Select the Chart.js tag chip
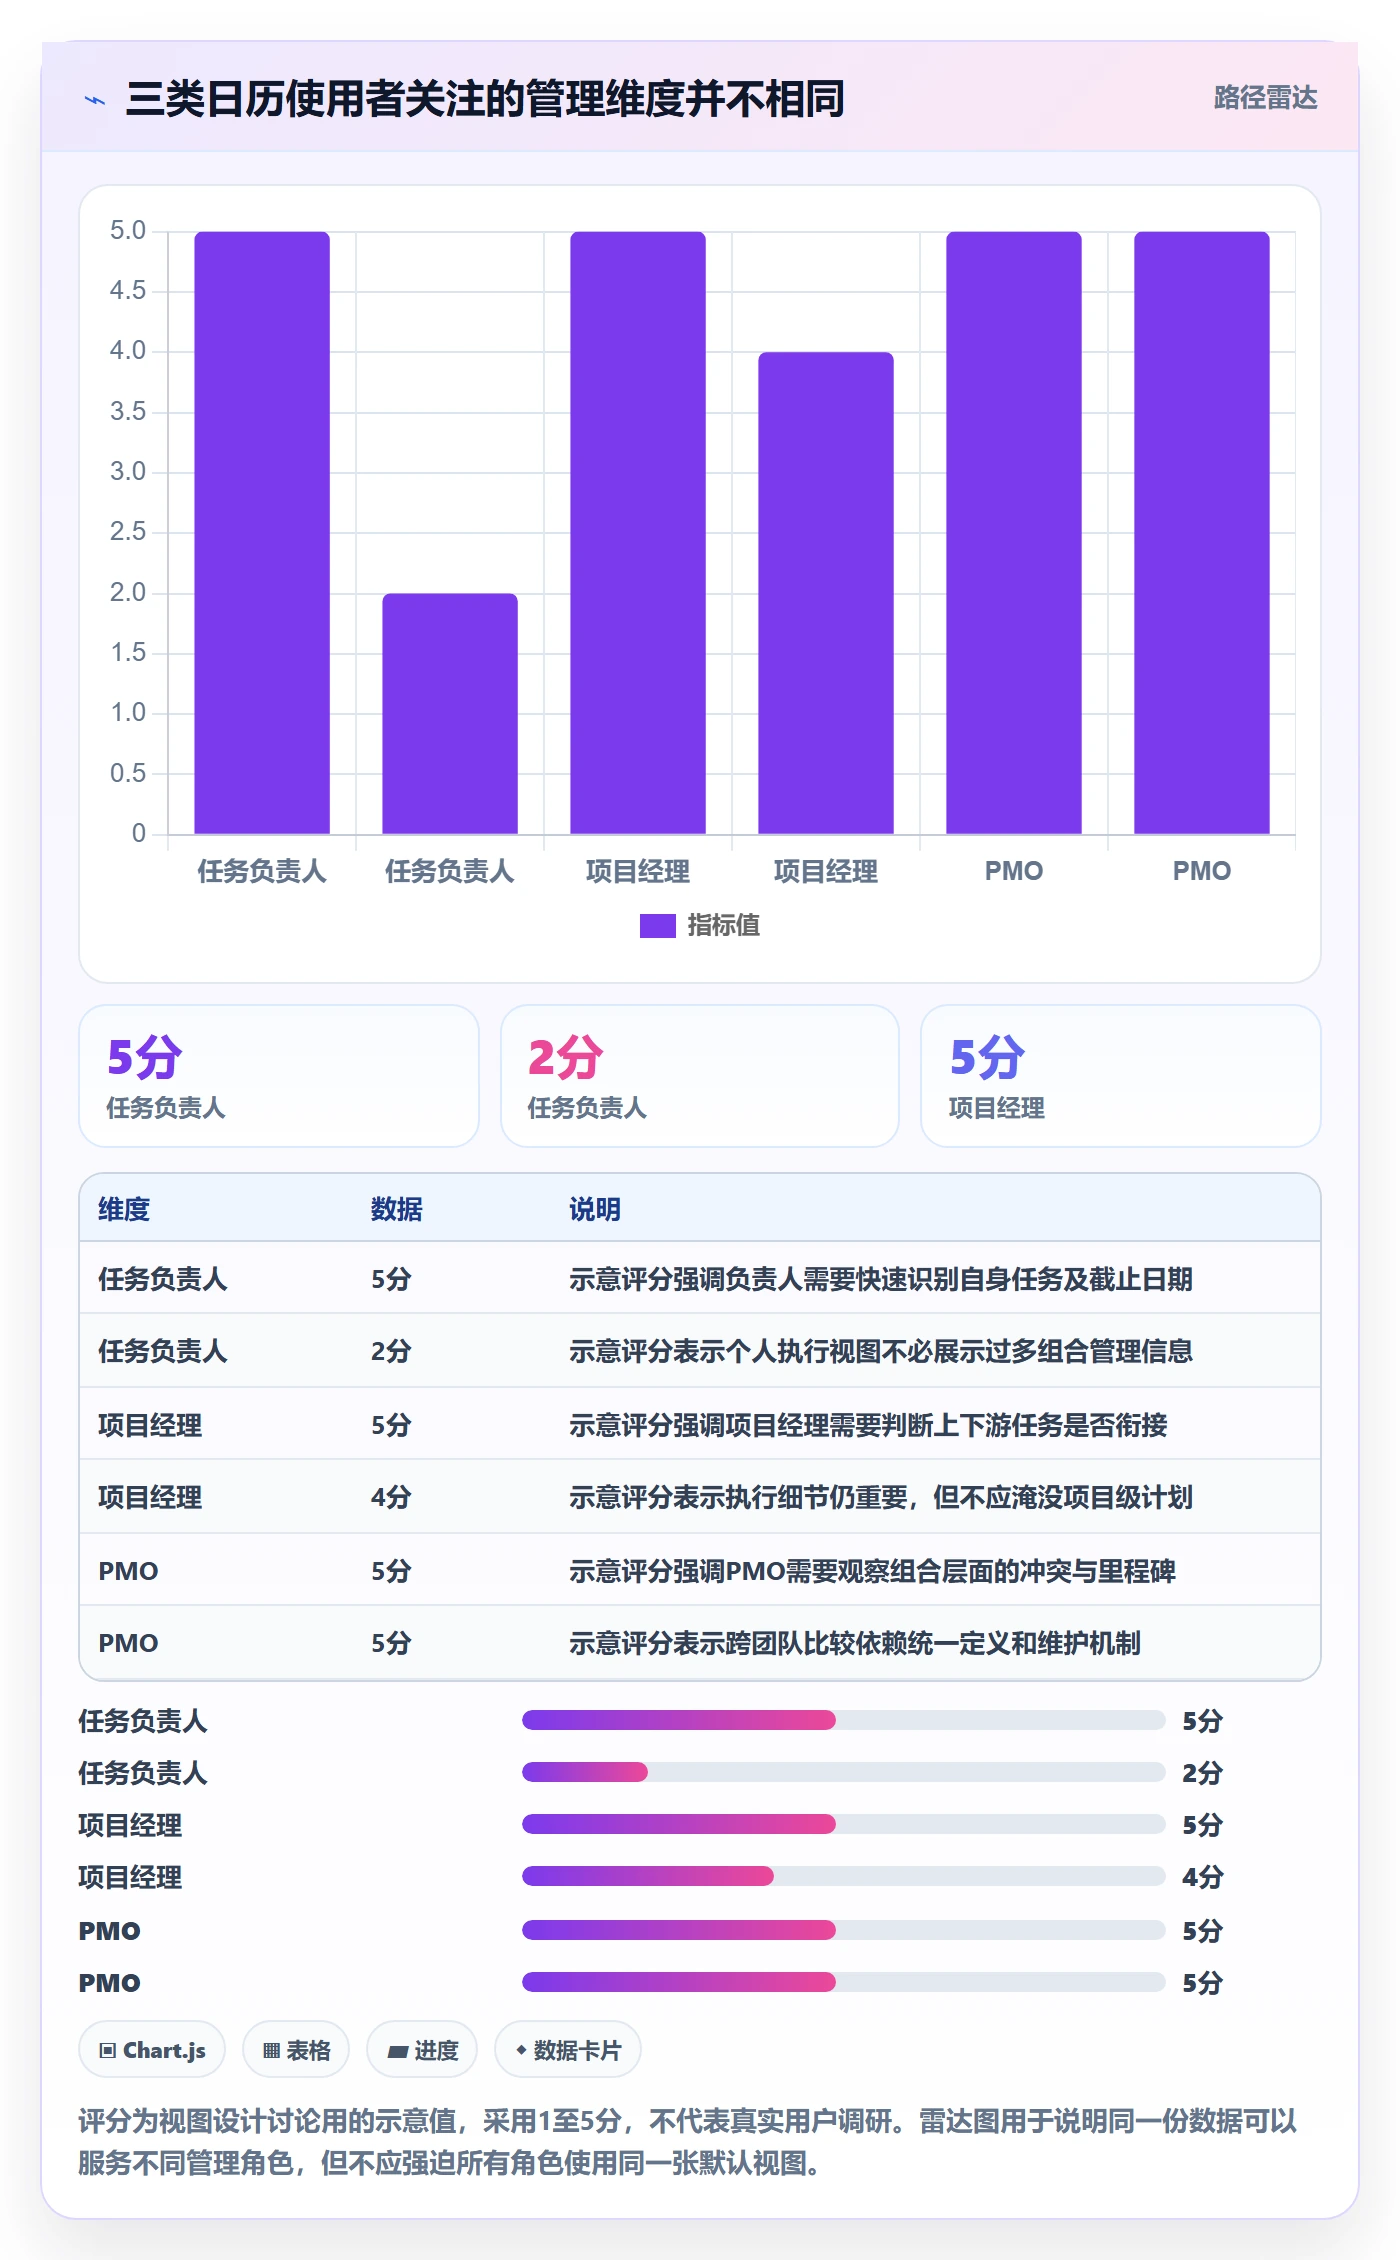 152,2050
